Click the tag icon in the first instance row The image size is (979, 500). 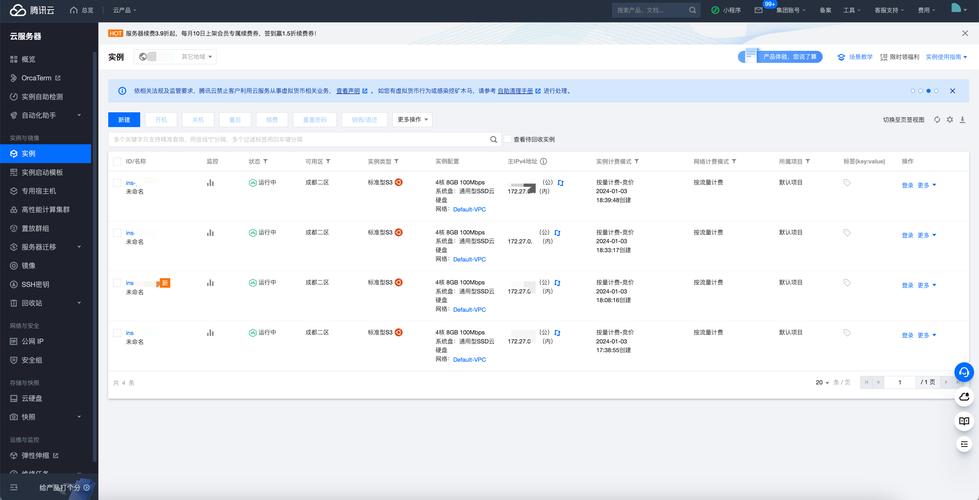pyautogui.click(x=847, y=183)
